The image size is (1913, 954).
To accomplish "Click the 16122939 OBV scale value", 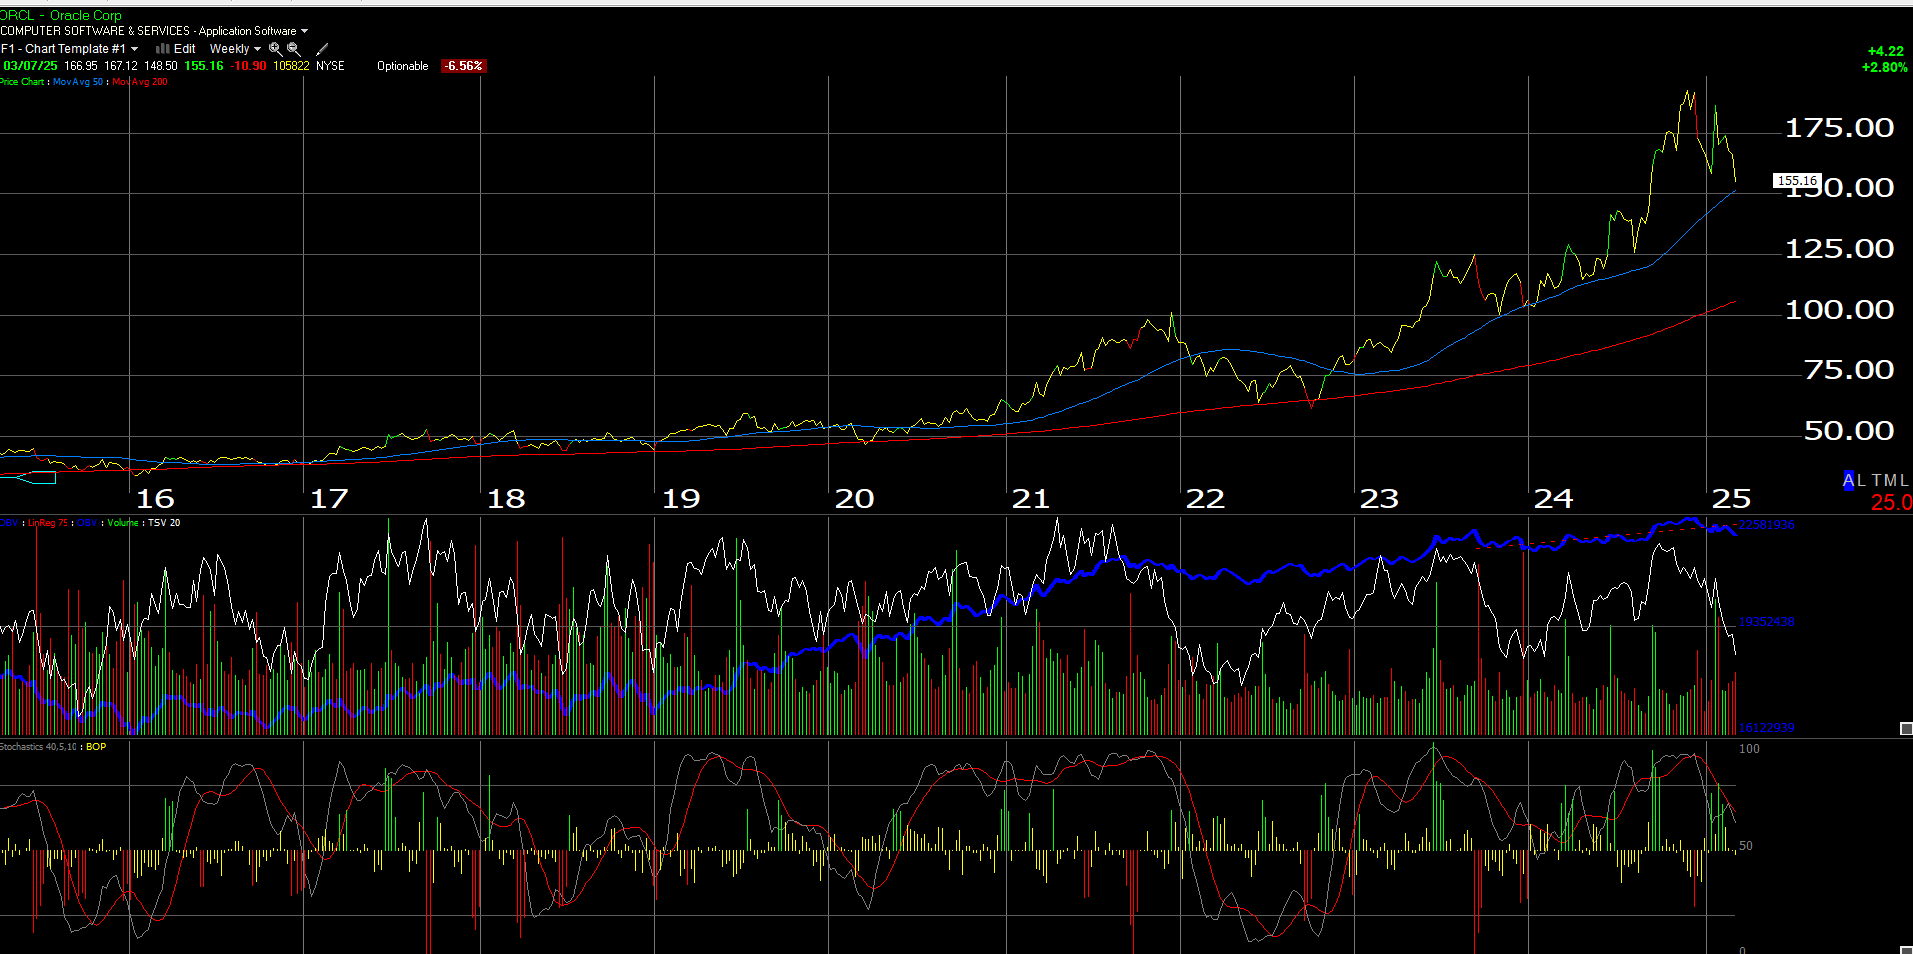I will [x=1766, y=728].
